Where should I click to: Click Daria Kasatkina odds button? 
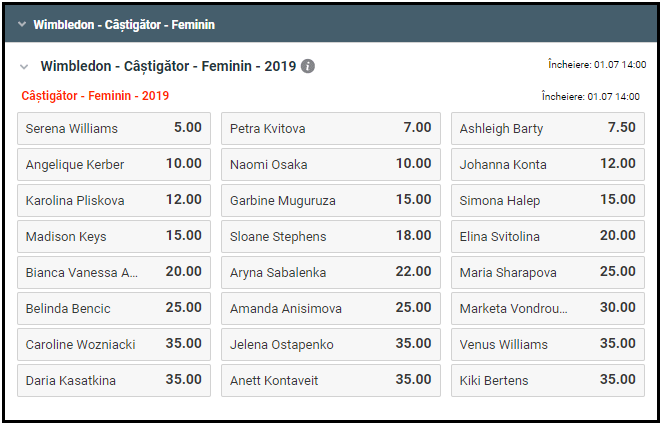pos(114,380)
